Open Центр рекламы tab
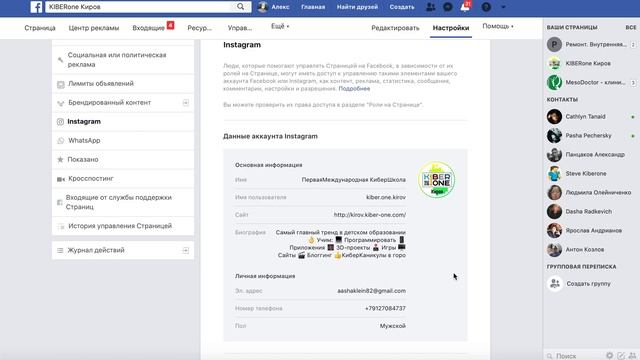Image resolution: width=640 pixels, height=360 pixels. [x=94, y=28]
